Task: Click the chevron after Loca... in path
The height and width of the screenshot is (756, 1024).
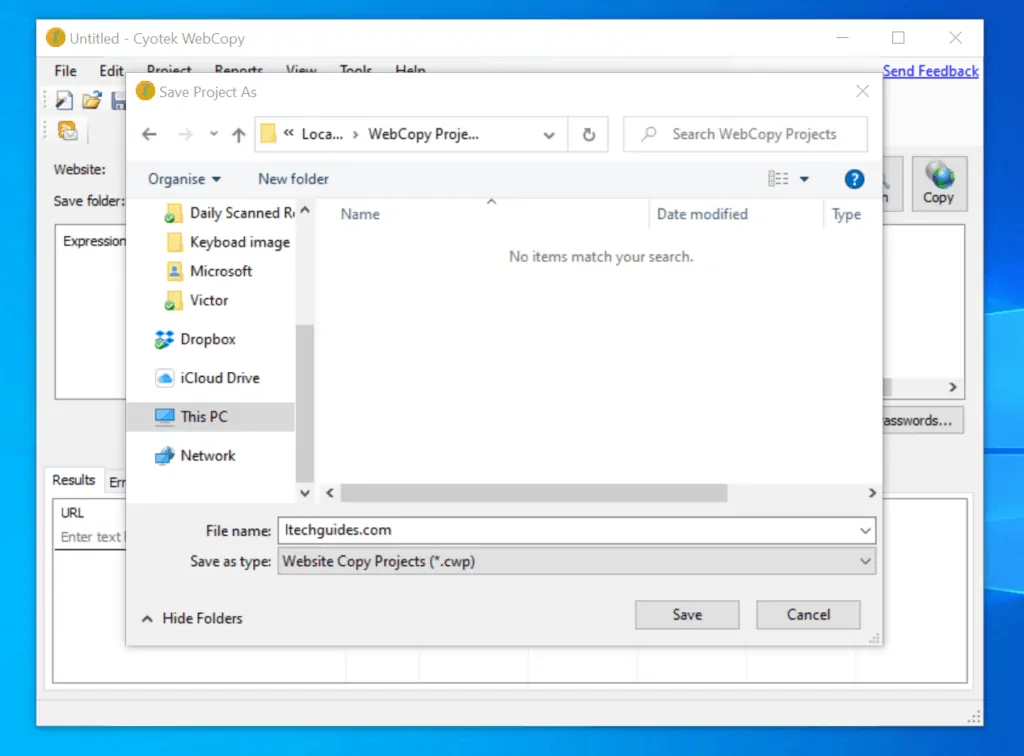Action: (355, 134)
